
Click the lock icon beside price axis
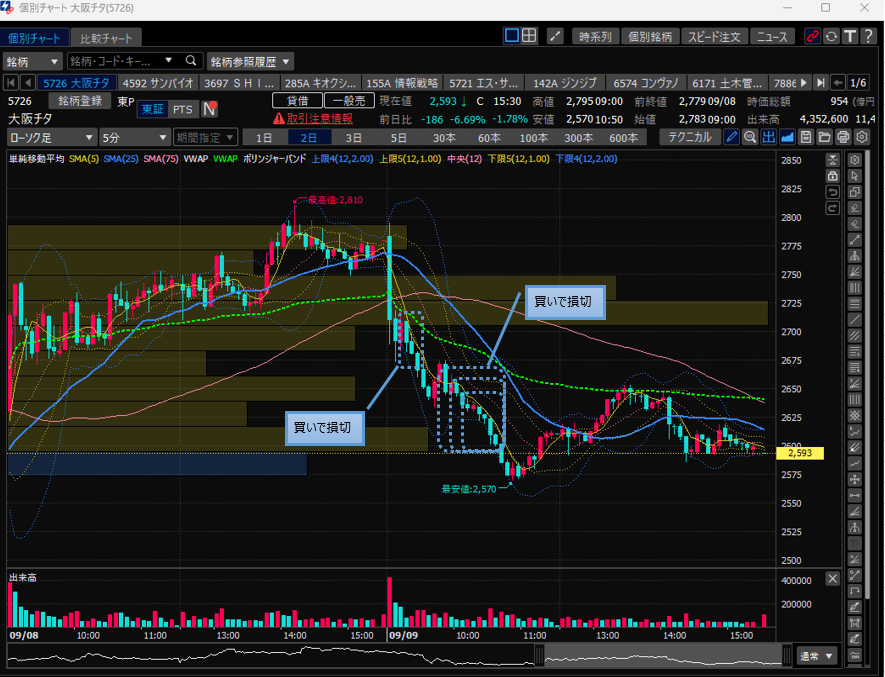coord(832,176)
